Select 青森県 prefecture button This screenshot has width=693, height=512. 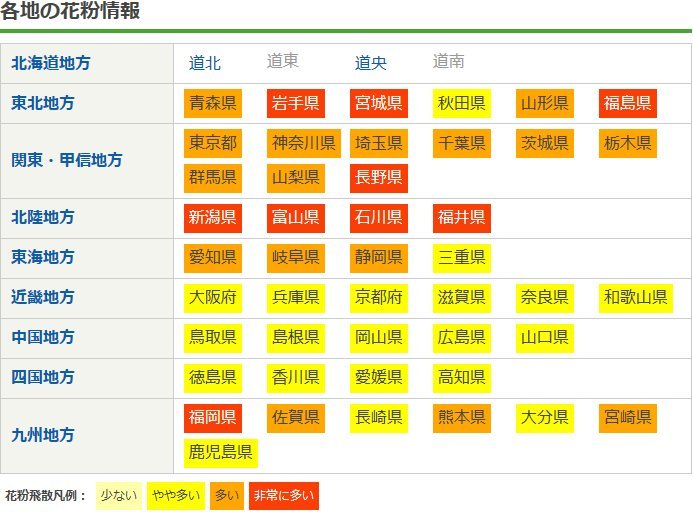213,103
